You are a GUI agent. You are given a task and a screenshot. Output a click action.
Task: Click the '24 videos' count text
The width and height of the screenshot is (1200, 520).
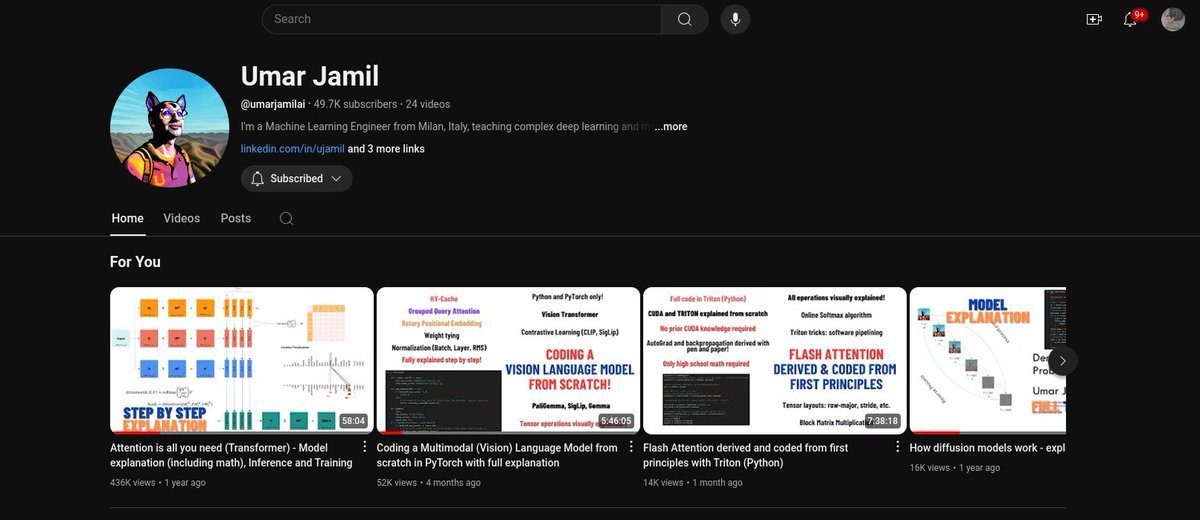click(429, 104)
